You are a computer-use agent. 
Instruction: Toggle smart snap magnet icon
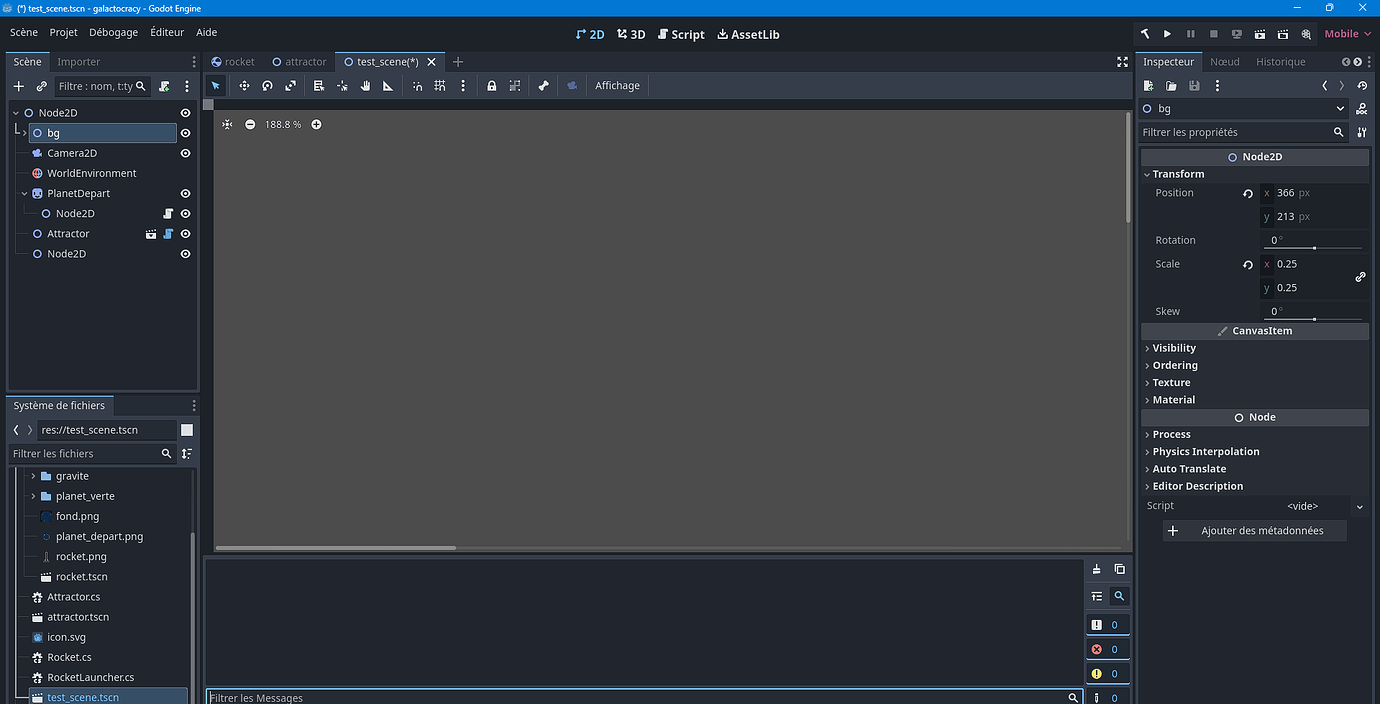click(x=417, y=86)
